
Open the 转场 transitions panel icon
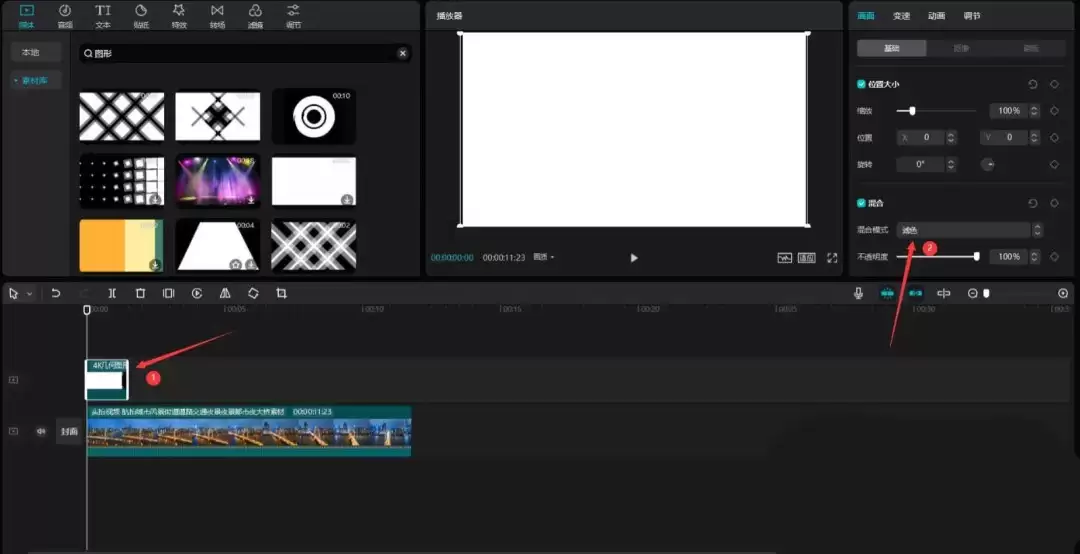(x=217, y=15)
